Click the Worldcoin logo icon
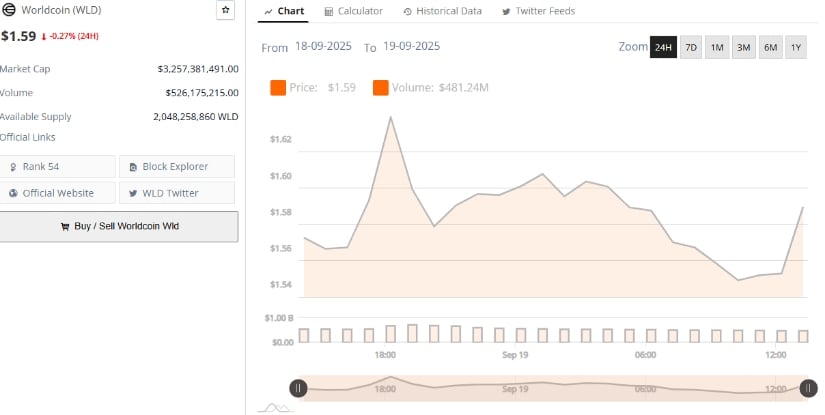The width and height of the screenshot is (825, 415). tap(8, 9)
